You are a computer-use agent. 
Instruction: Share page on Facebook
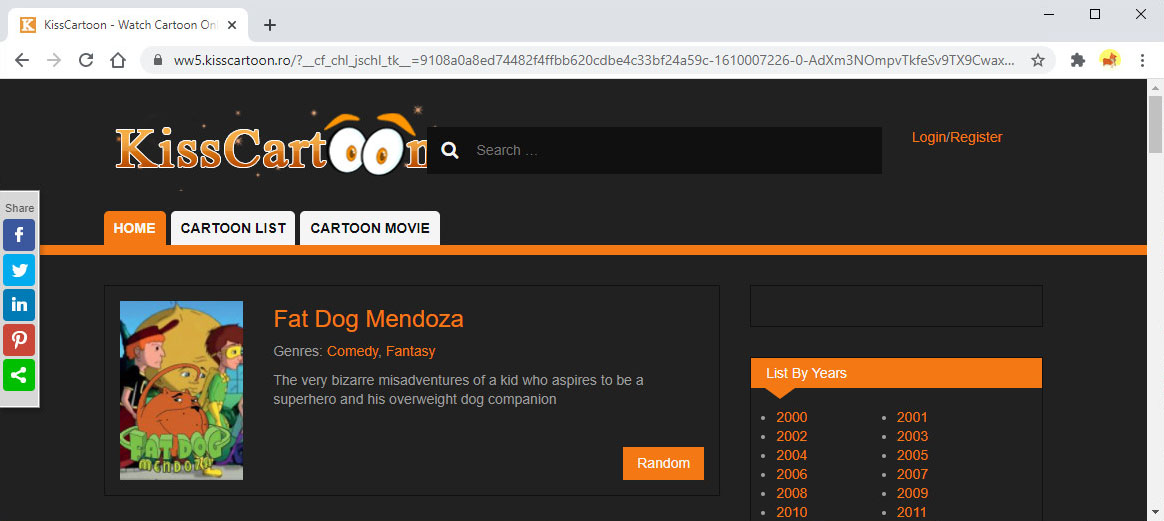point(19,235)
